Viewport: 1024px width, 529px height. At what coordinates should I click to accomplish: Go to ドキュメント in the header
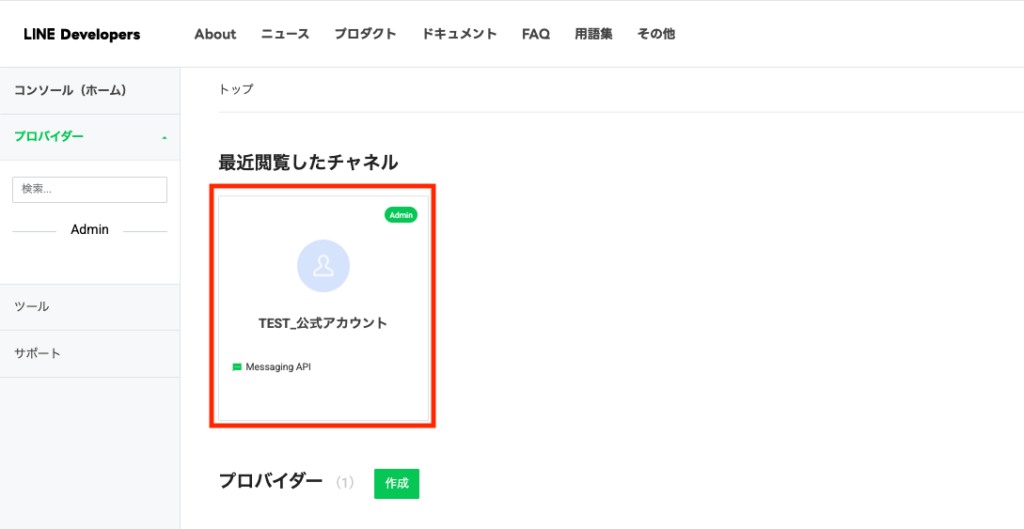[x=459, y=34]
